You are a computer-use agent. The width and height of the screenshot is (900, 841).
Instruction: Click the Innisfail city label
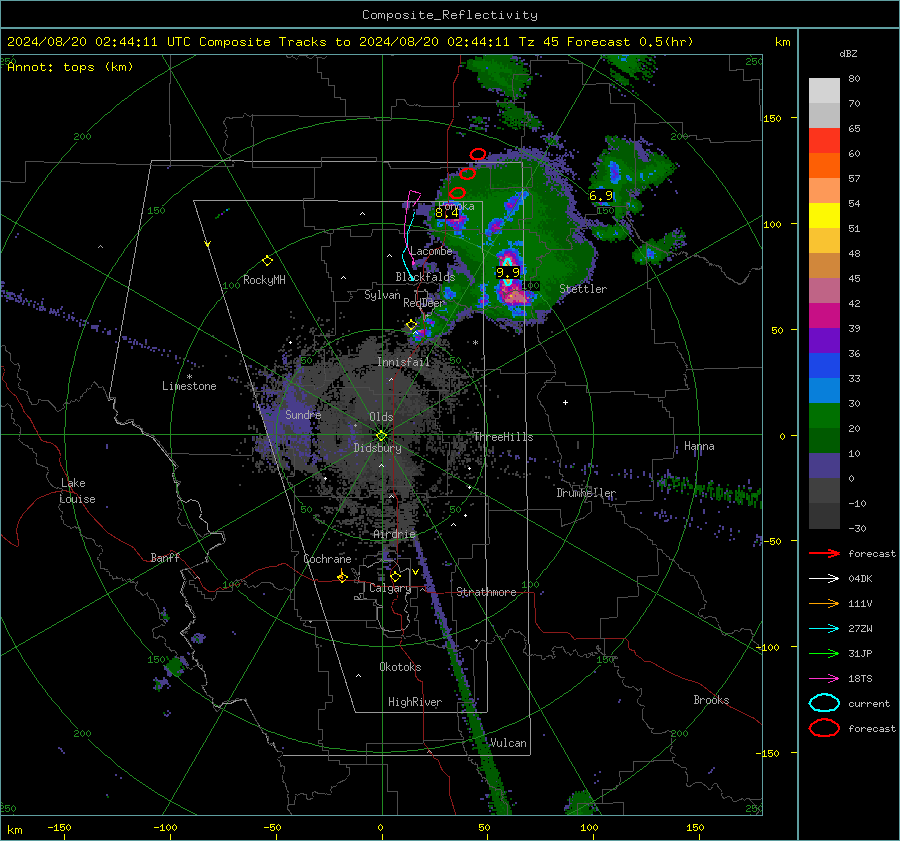coord(403,362)
